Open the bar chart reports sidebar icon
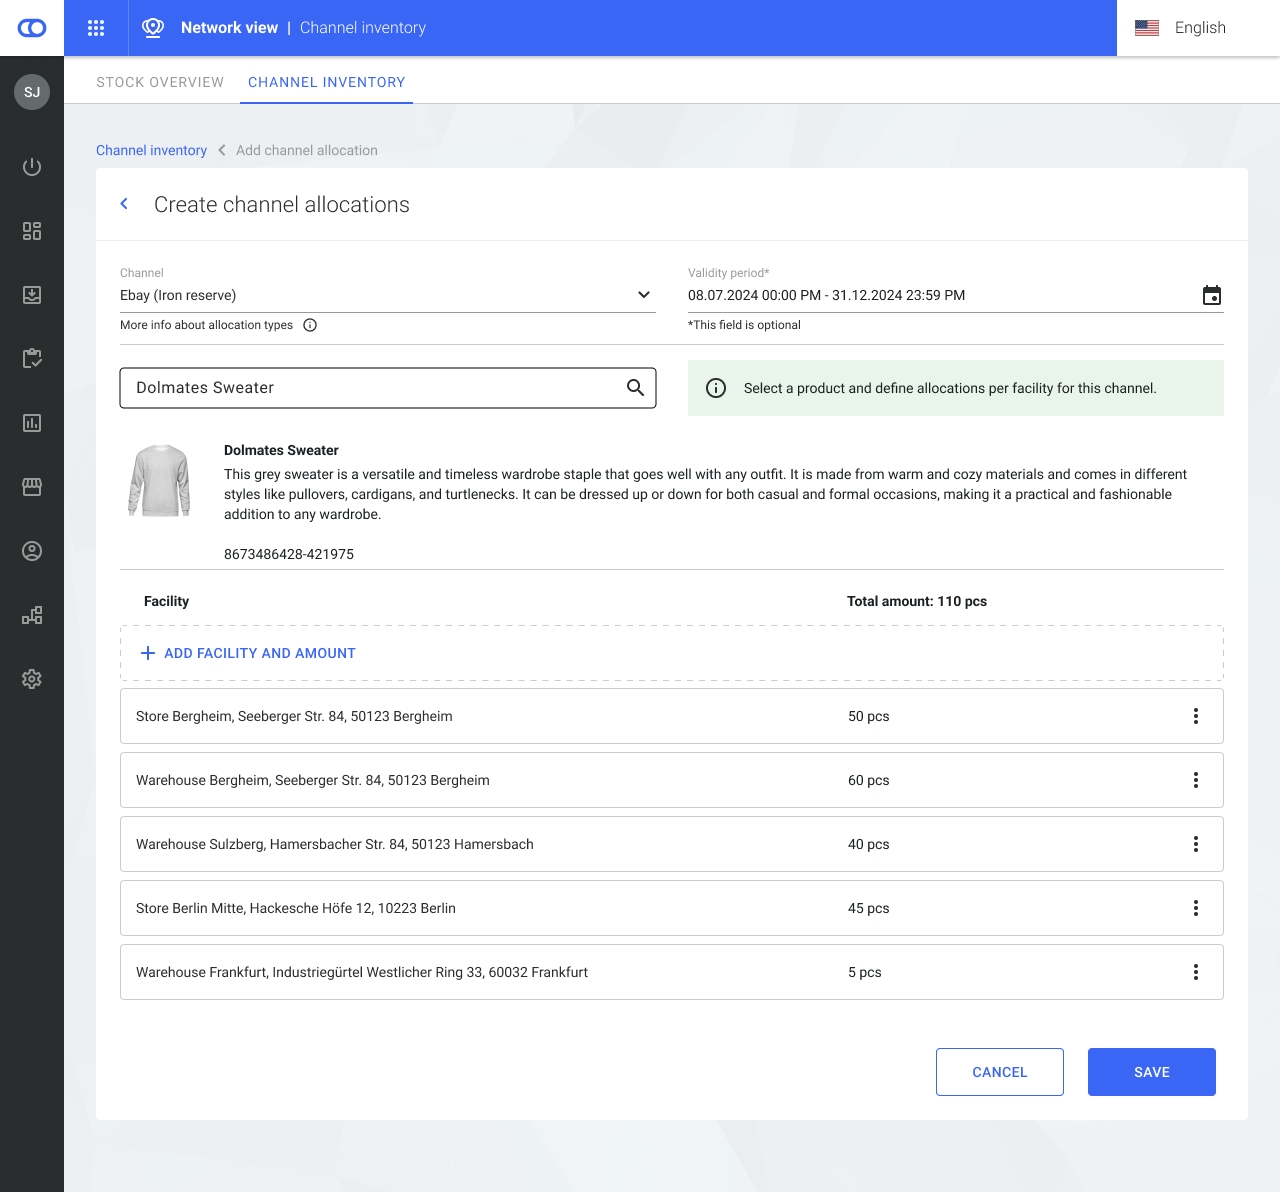The image size is (1280, 1192). (32, 423)
